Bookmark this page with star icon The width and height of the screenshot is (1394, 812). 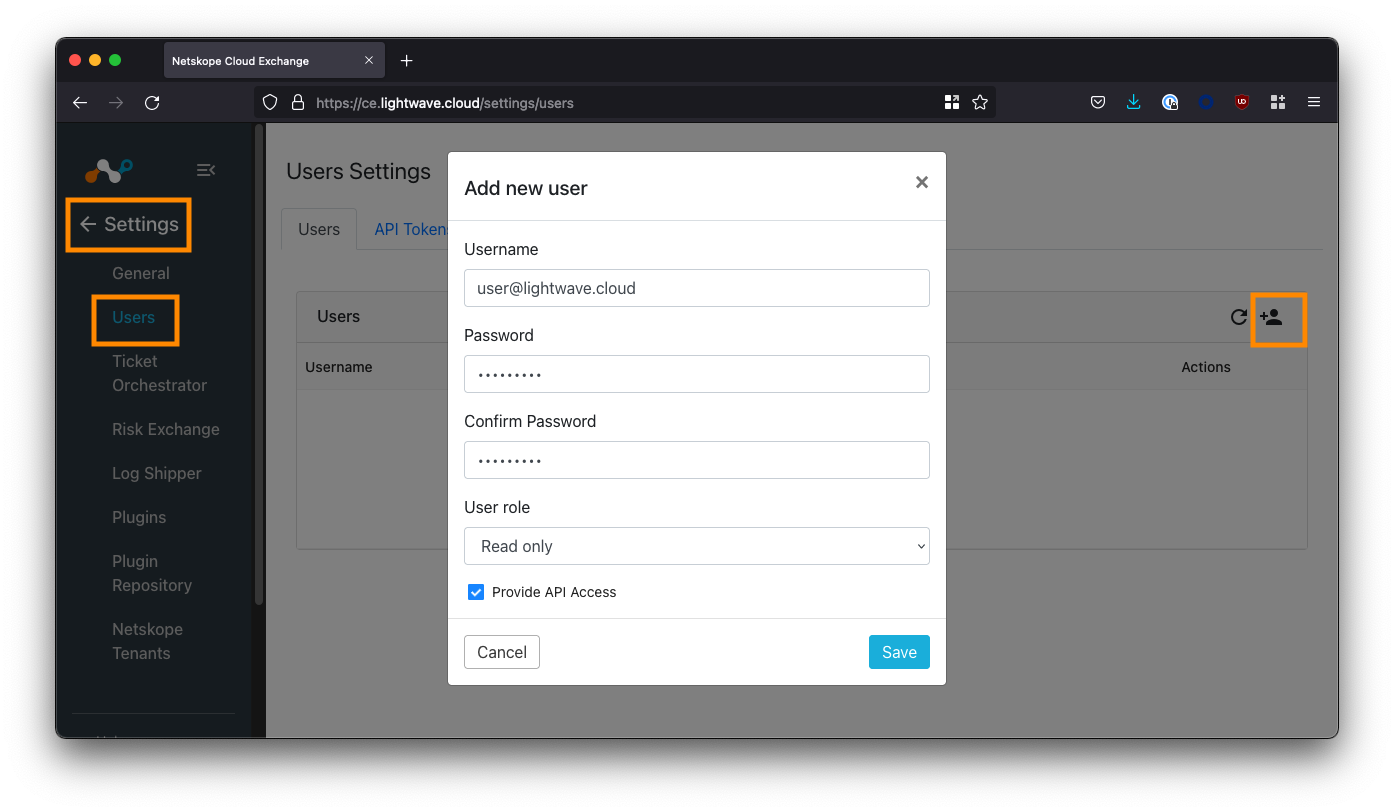pos(980,102)
